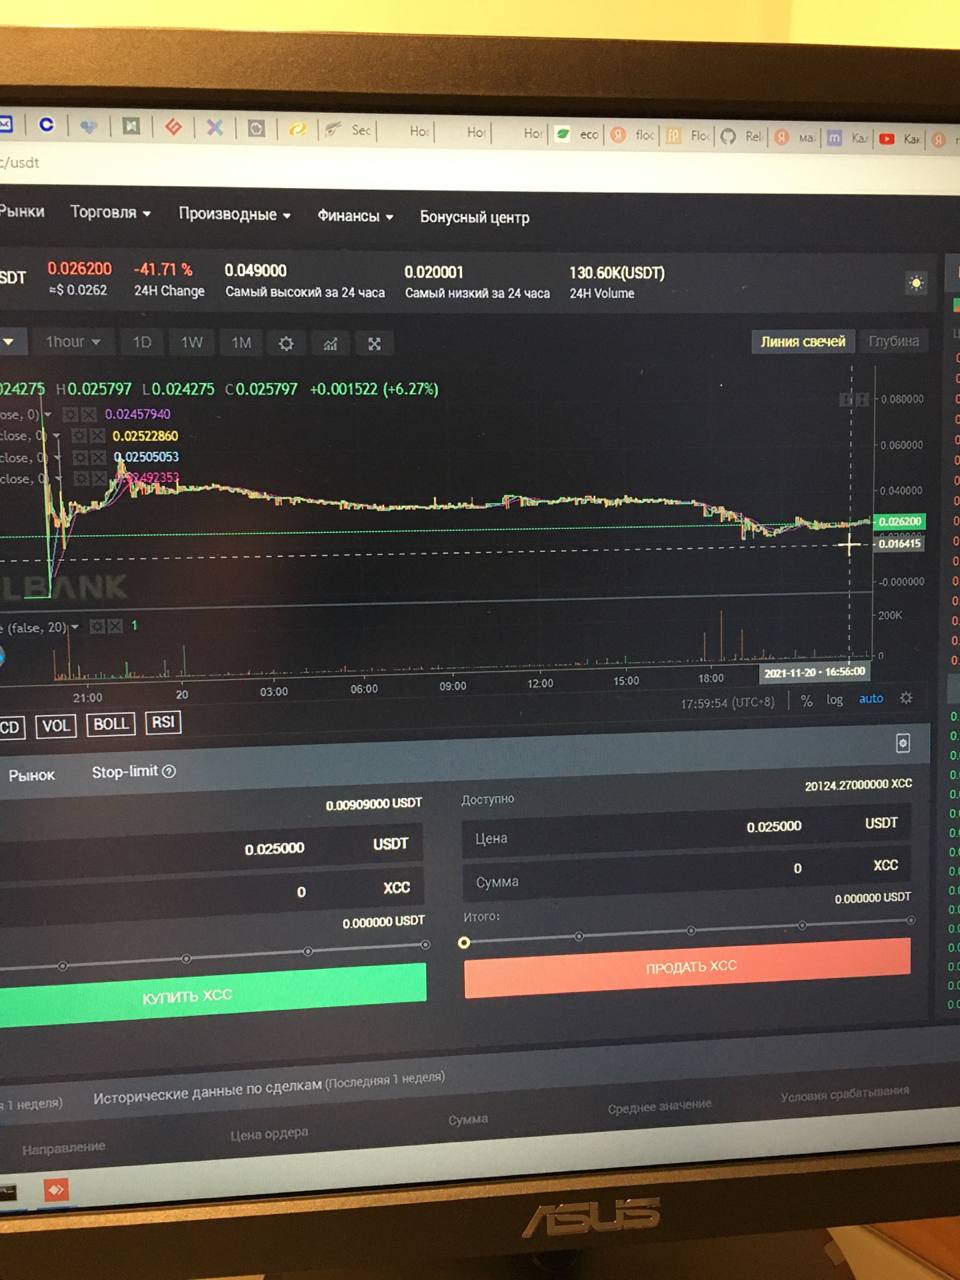
Task: Open chart settings gear in chart toolbar
Action: click(x=286, y=343)
